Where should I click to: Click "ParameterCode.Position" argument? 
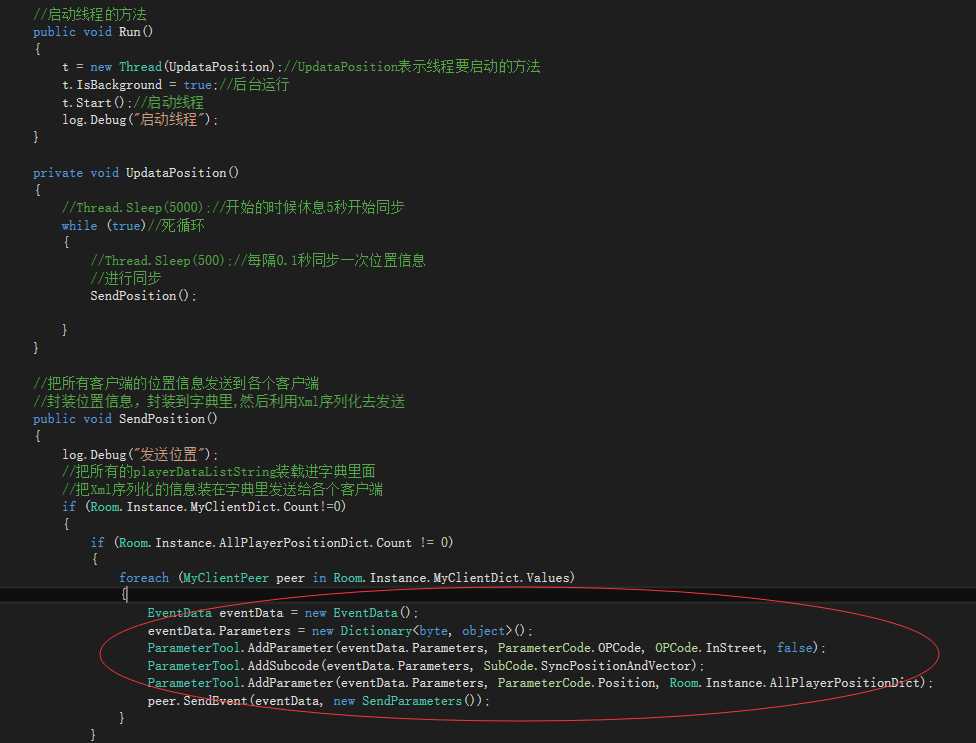coord(577,683)
